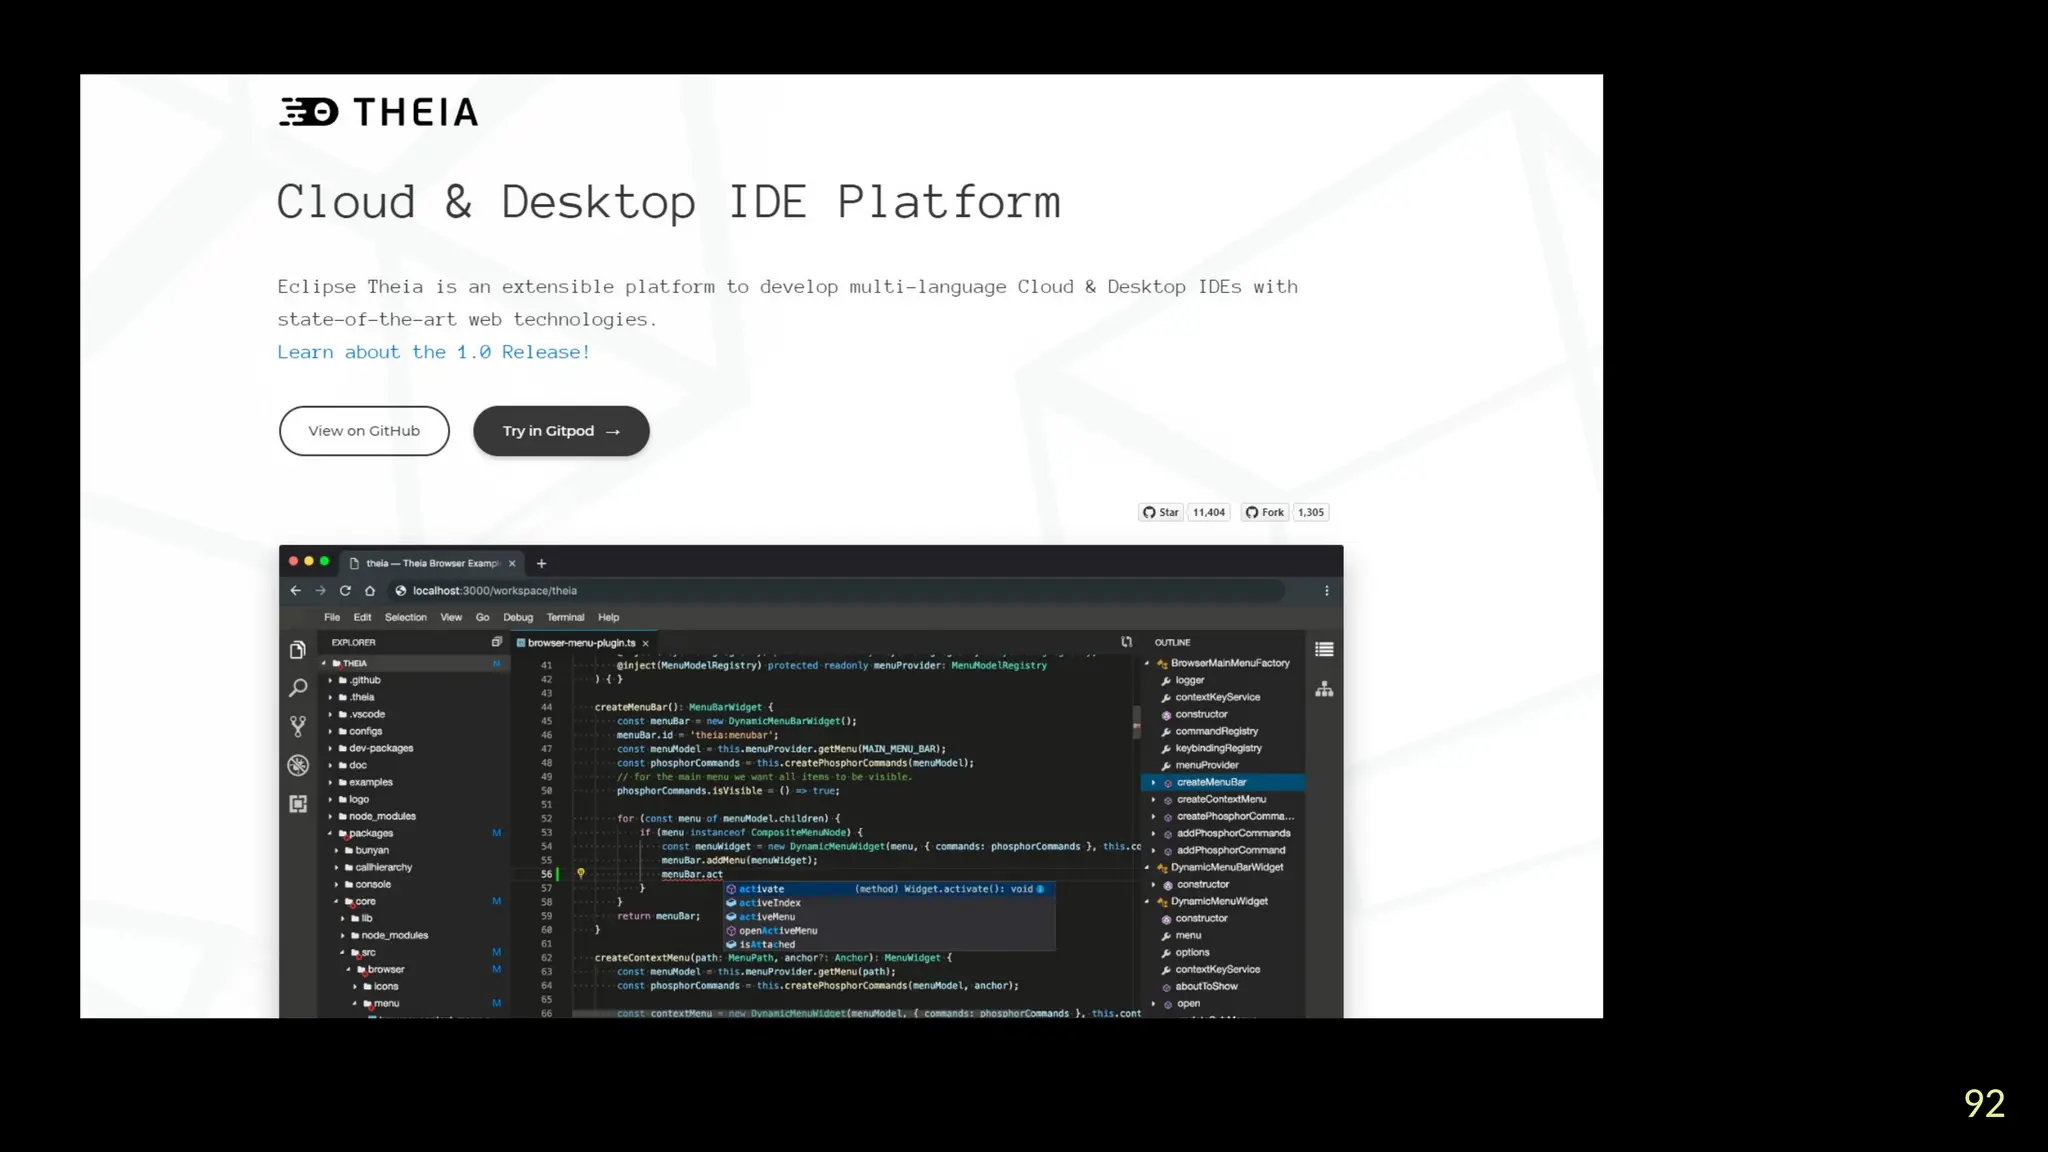The image size is (2048, 1152).
Task: Open the Terminal menu
Action: pos(565,617)
